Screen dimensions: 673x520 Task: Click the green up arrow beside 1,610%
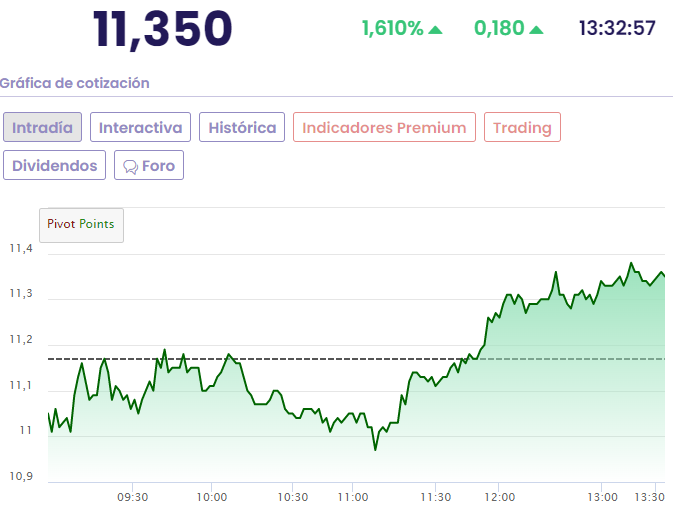coord(435,29)
